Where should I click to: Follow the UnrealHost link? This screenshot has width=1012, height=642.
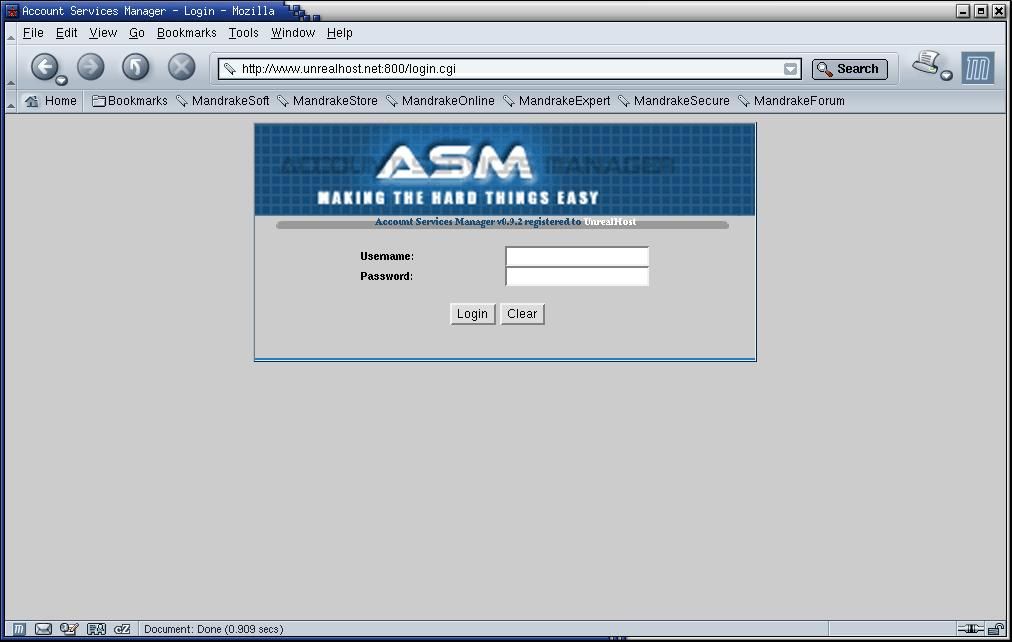coord(610,222)
